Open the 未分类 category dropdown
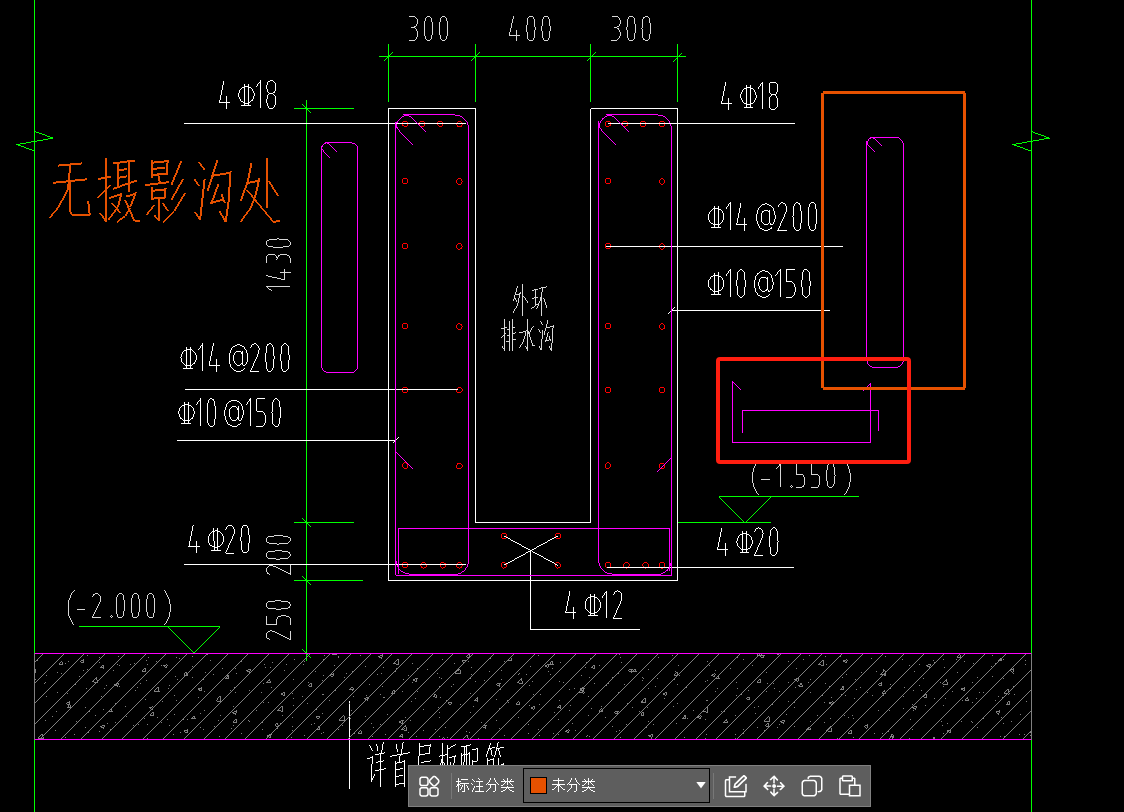The width and height of the screenshot is (1124, 812). click(x=616, y=785)
